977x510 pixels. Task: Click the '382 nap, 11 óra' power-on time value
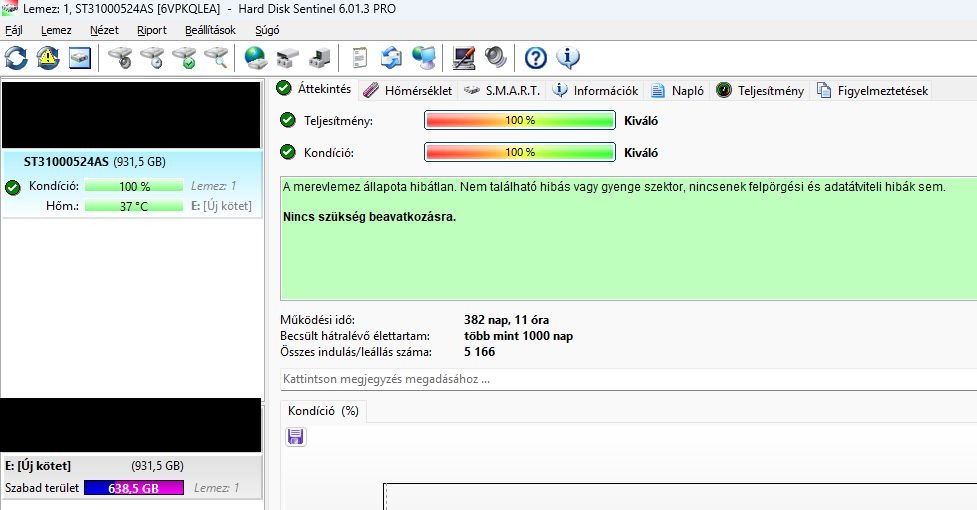[506, 320]
